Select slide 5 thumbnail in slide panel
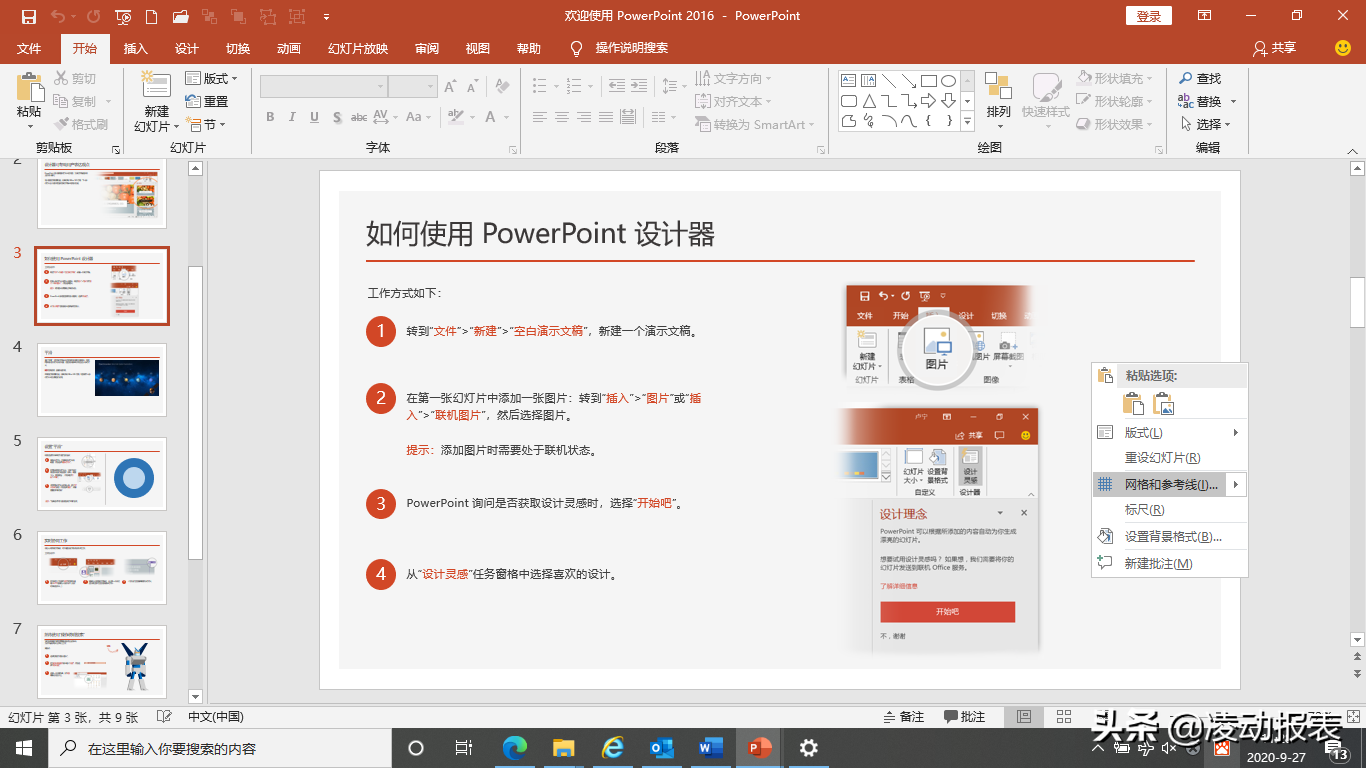This screenshot has width=1366, height=768. 102,474
